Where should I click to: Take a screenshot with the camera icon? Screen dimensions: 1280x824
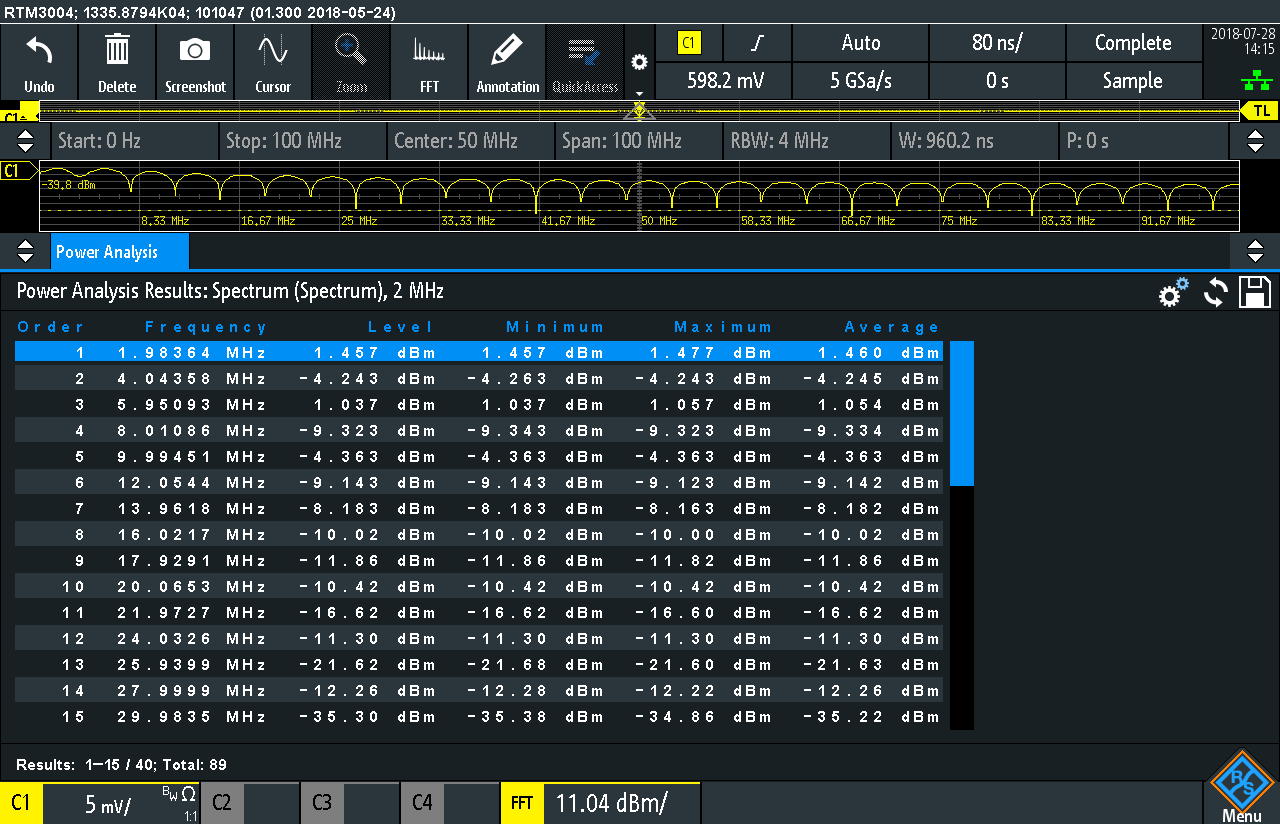point(195,60)
